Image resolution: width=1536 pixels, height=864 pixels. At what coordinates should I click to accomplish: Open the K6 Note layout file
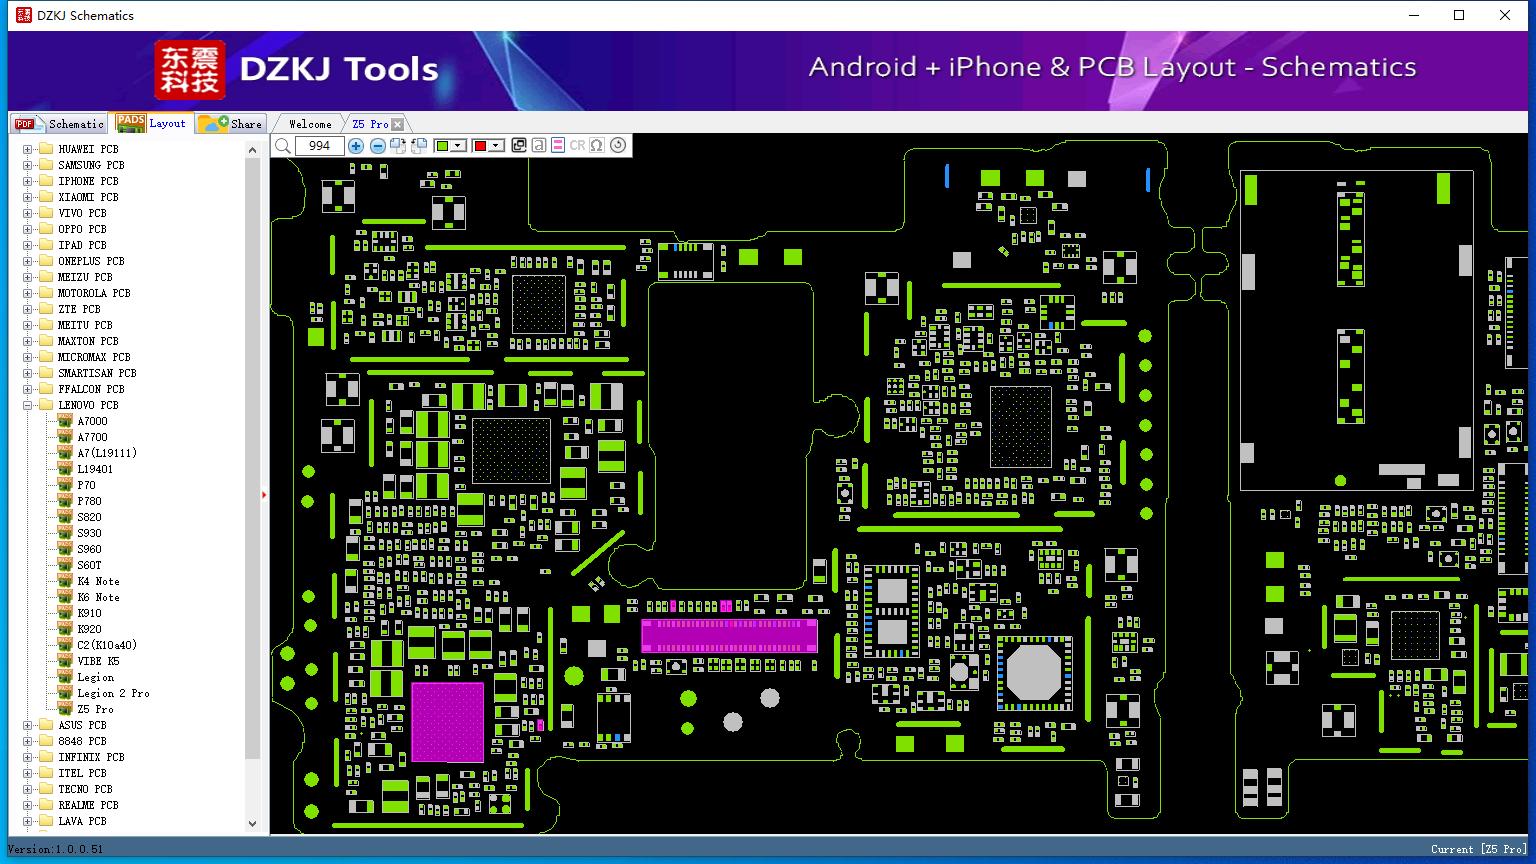coord(98,597)
